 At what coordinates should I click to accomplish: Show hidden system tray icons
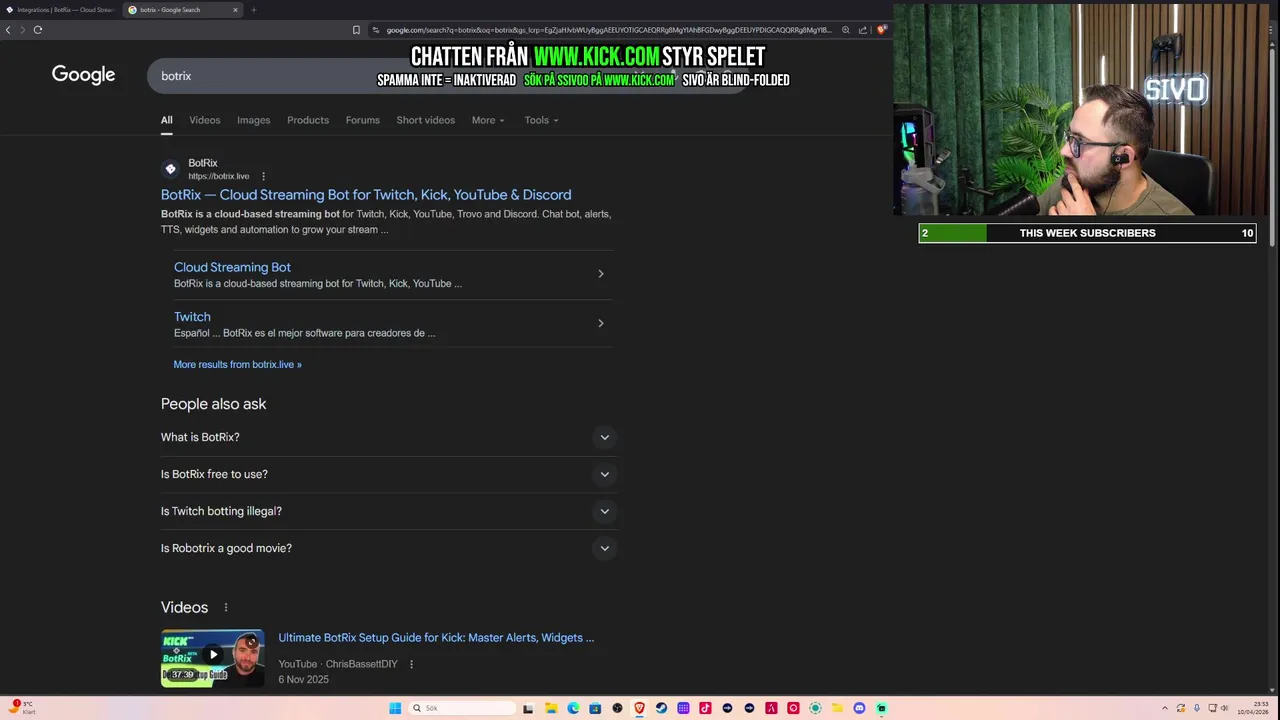(x=1165, y=708)
